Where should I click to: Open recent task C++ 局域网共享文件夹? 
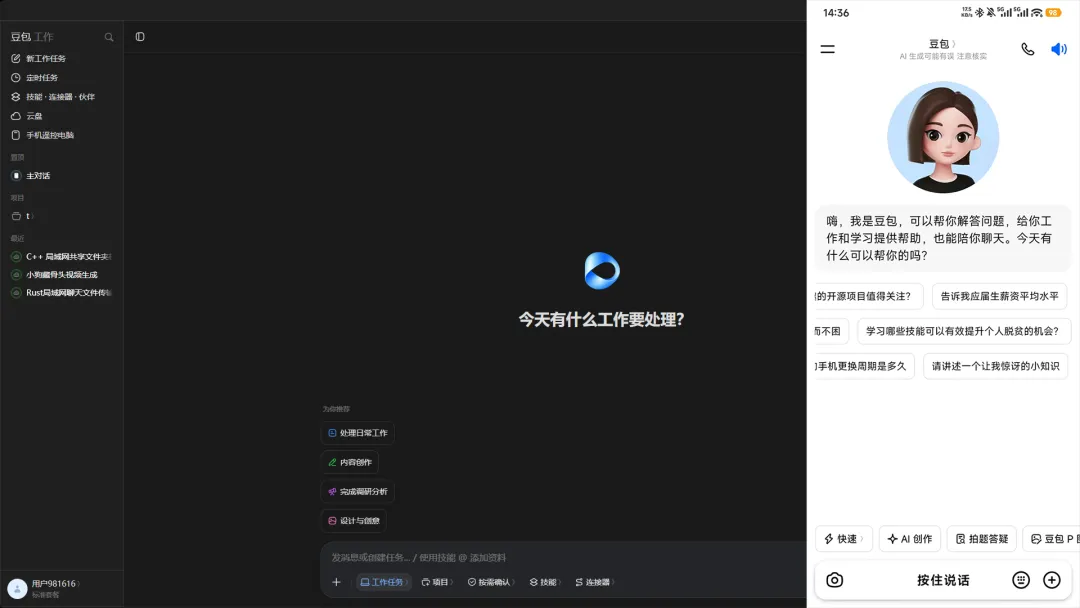[61, 257]
